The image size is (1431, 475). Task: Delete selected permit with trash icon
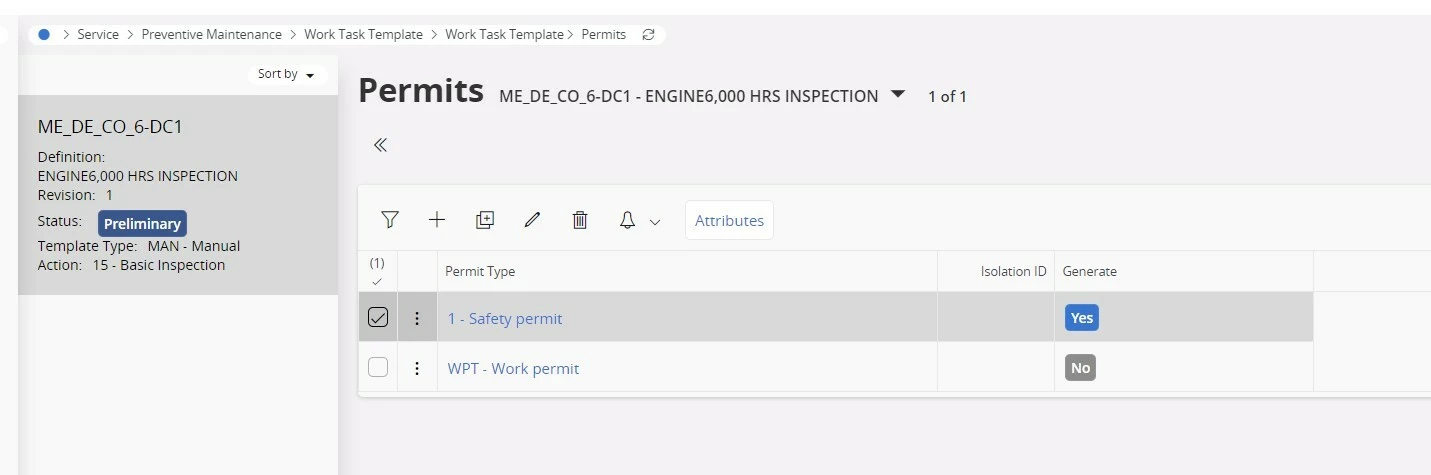point(580,220)
